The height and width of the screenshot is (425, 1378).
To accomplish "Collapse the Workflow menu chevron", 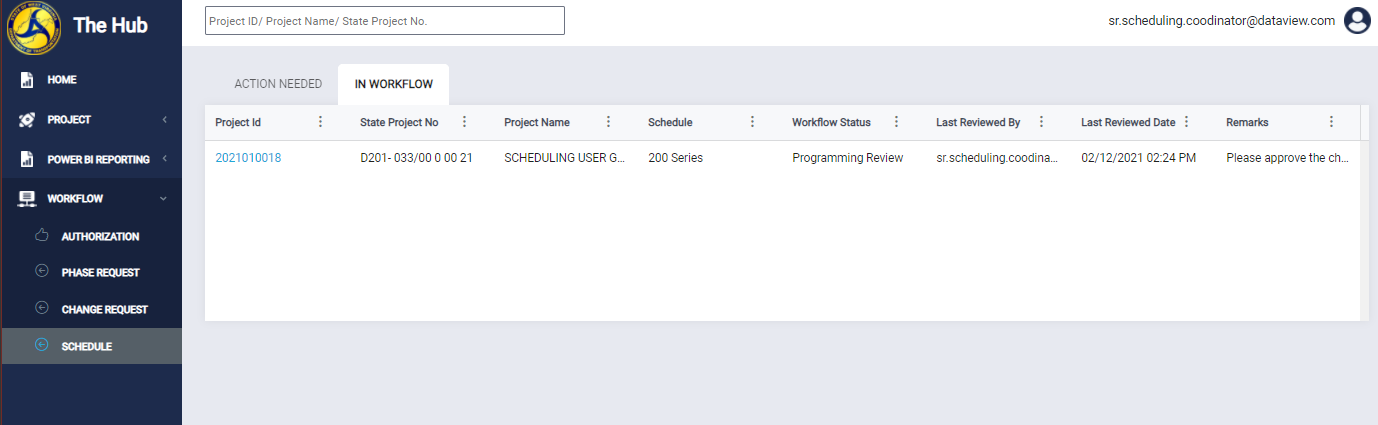I will pos(164,199).
